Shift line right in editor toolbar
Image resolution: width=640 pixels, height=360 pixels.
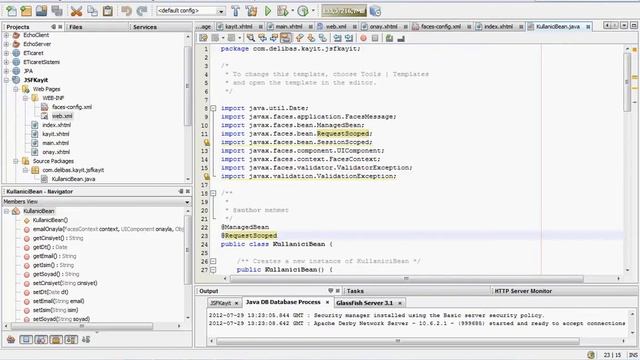[349, 38]
